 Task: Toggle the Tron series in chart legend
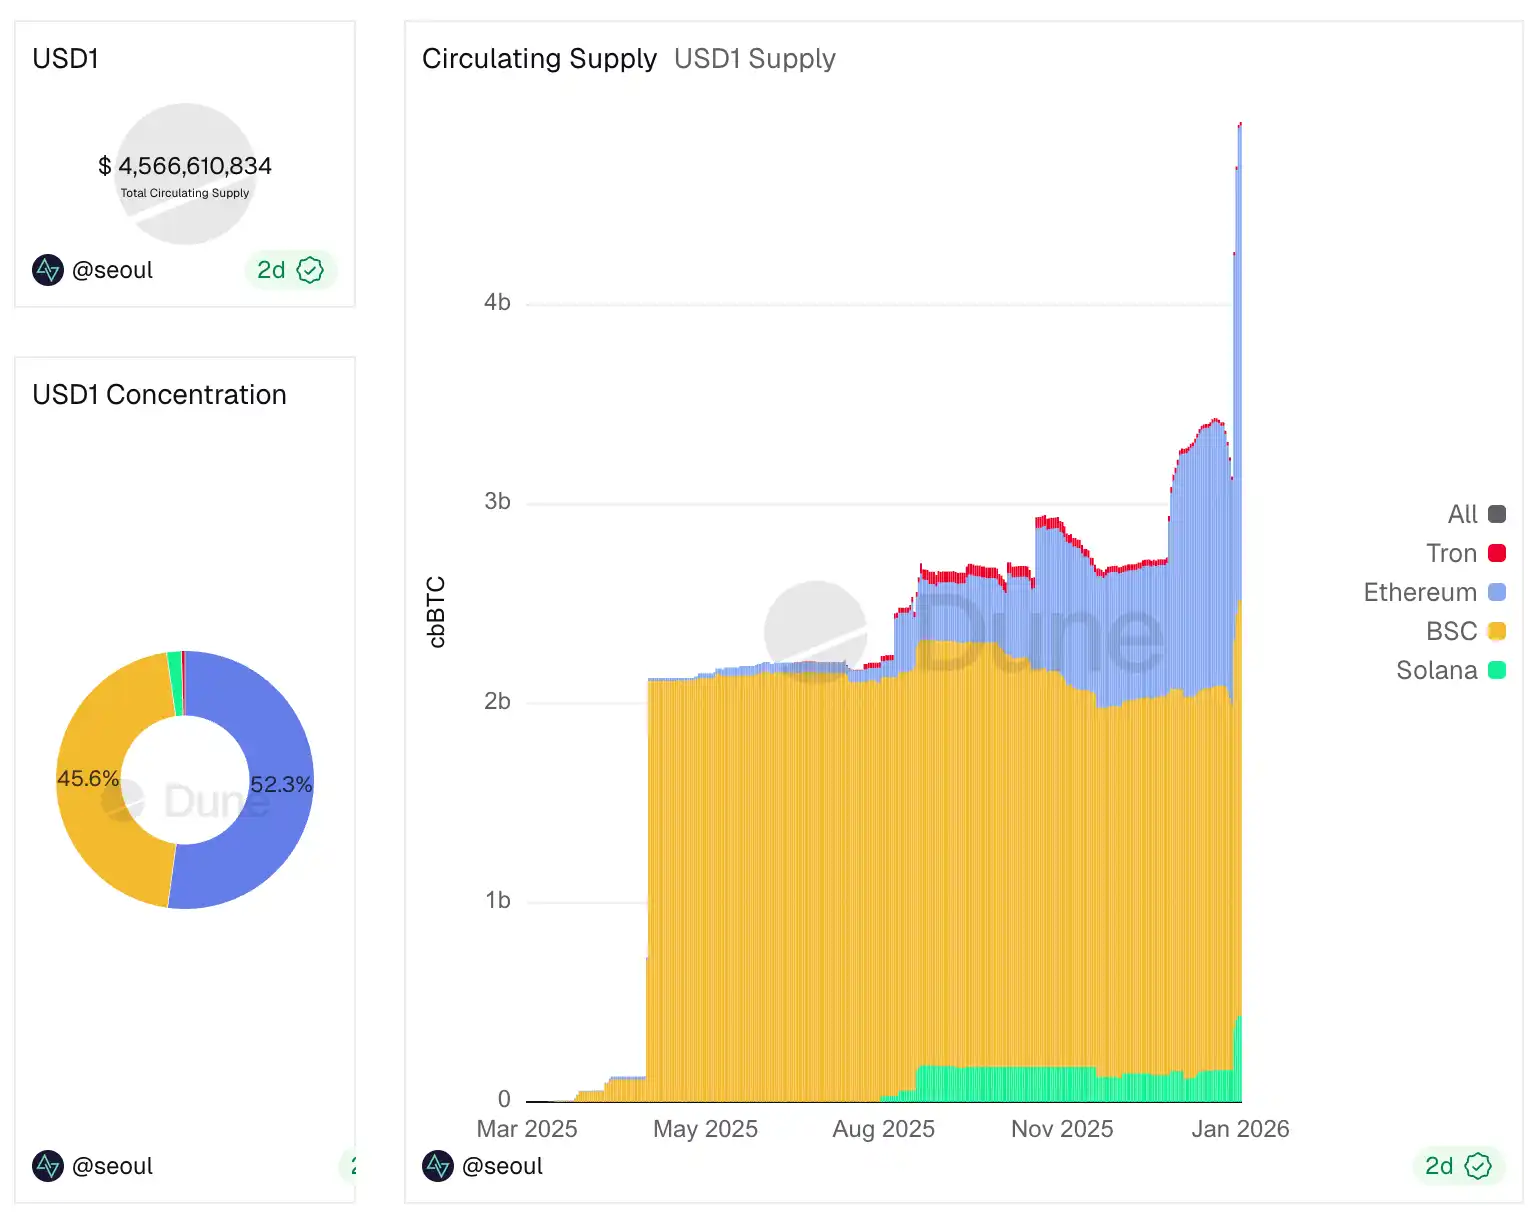pyautogui.click(x=1452, y=554)
